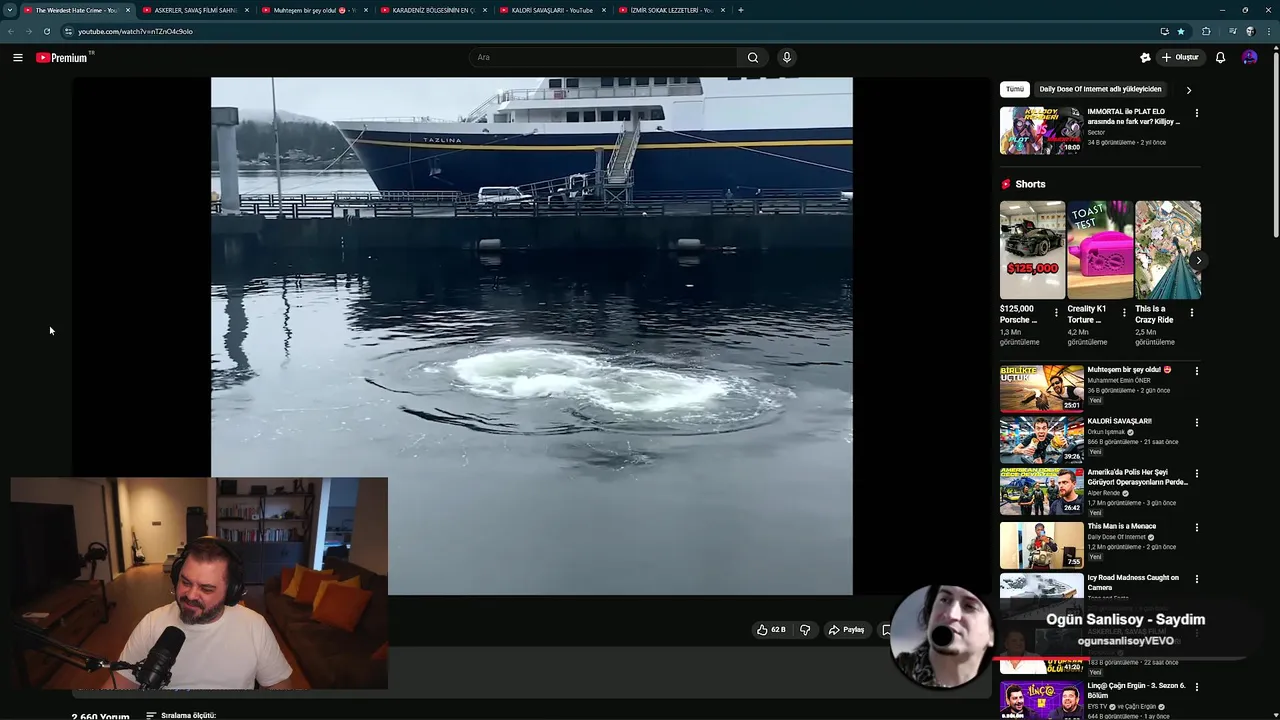The width and height of the screenshot is (1280, 720).
Task: Open the account avatar menu
Action: point(1250,57)
